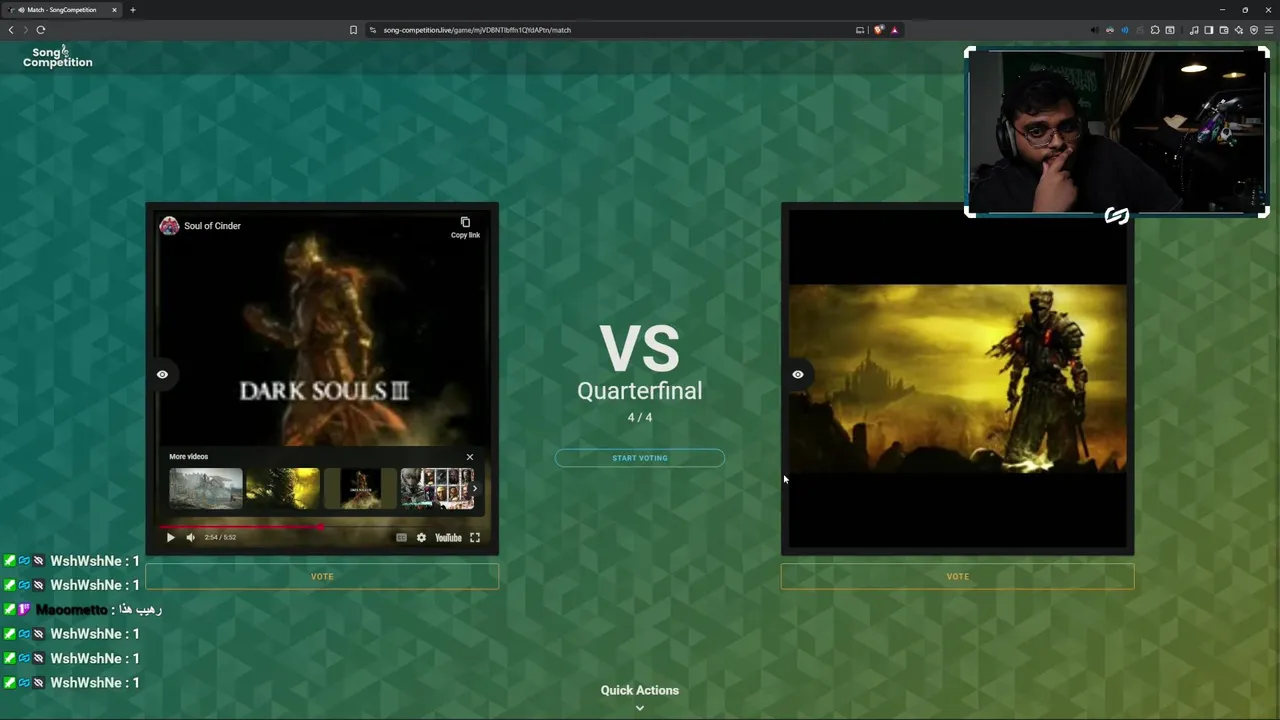1280x720 pixels.
Task: Mute the left YouTube player volume
Action: point(190,538)
